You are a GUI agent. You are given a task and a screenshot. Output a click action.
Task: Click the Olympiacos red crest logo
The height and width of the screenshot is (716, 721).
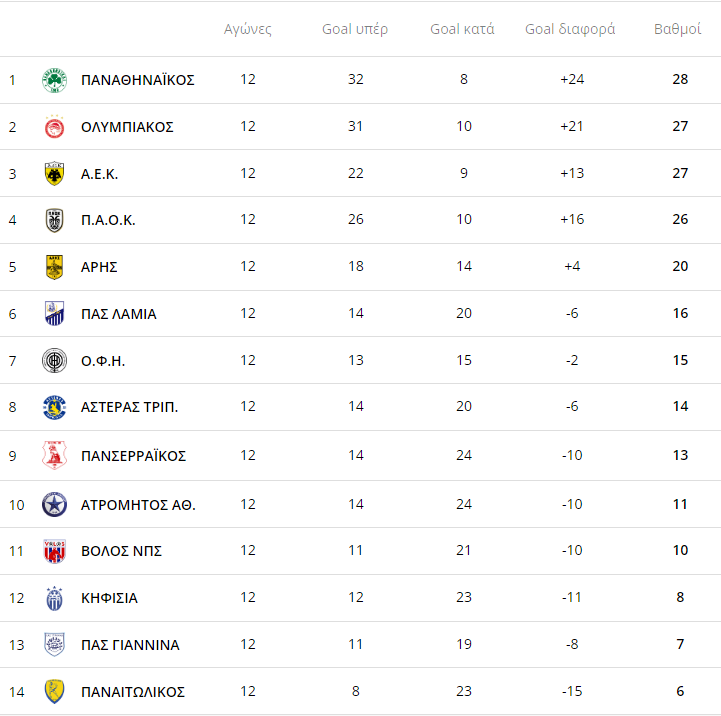54,127
